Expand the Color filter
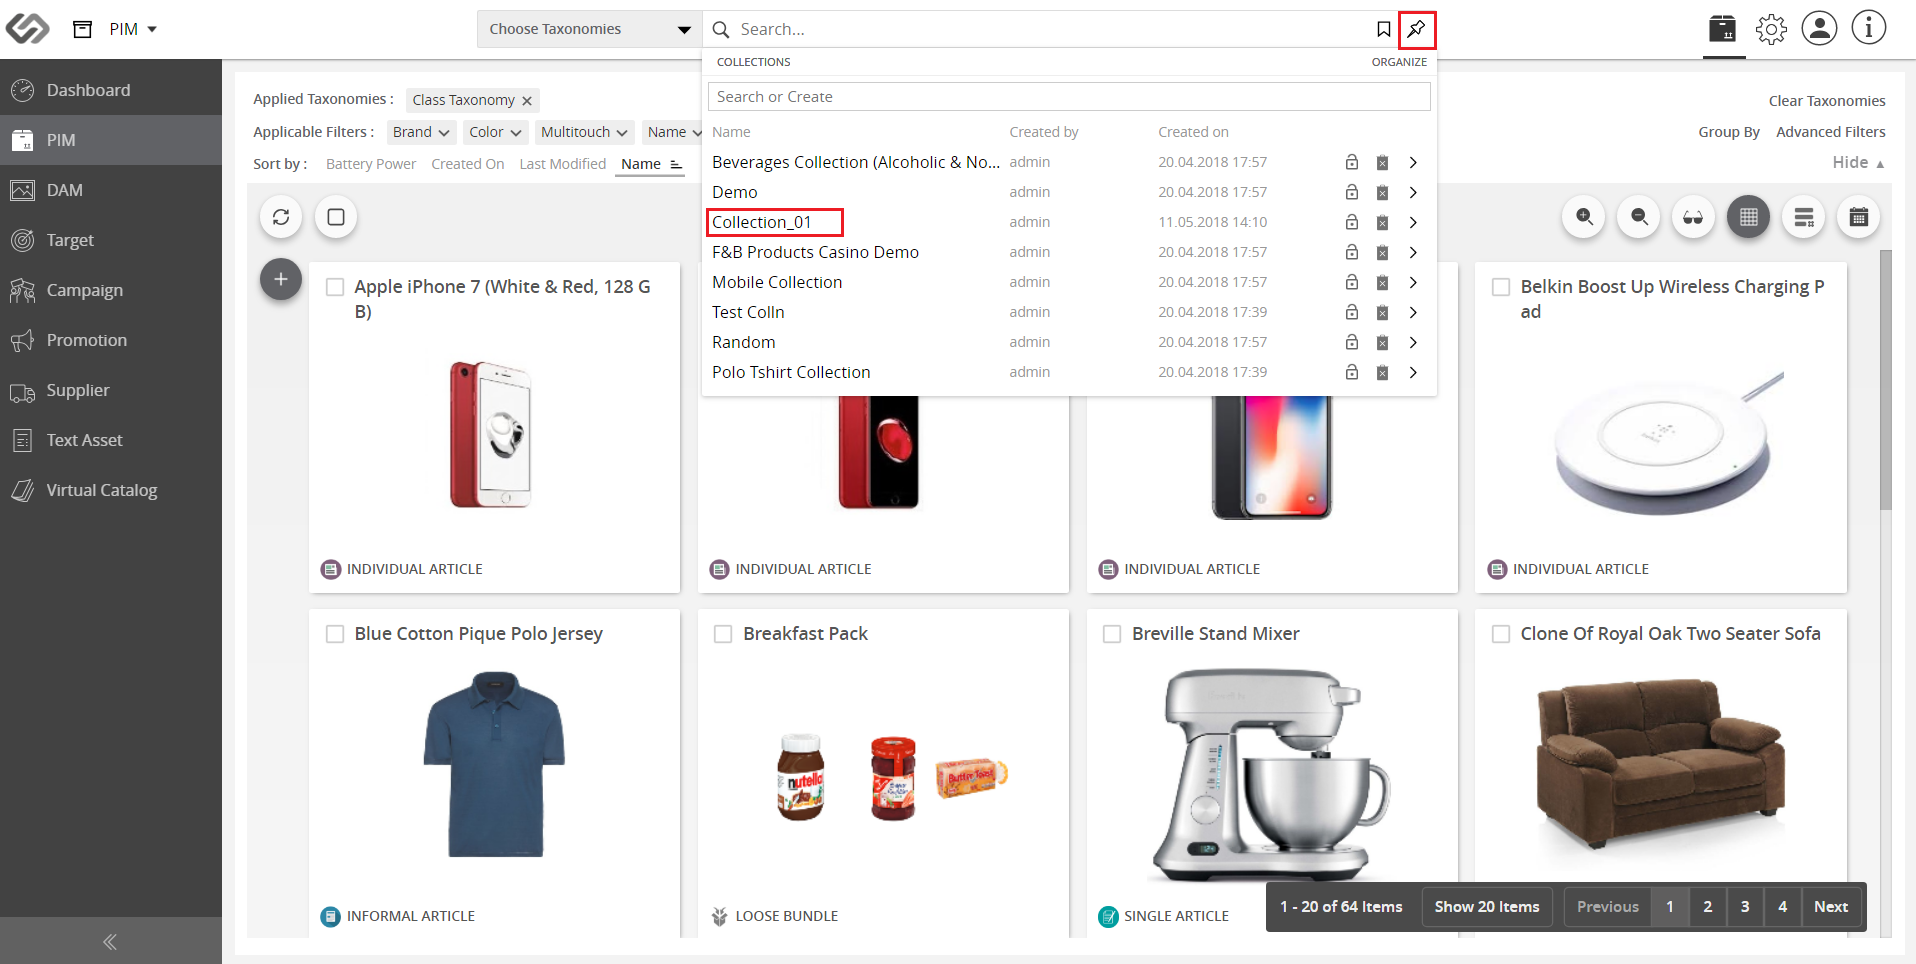Viewport: 1916px width, 964px height. coord(496,132)
